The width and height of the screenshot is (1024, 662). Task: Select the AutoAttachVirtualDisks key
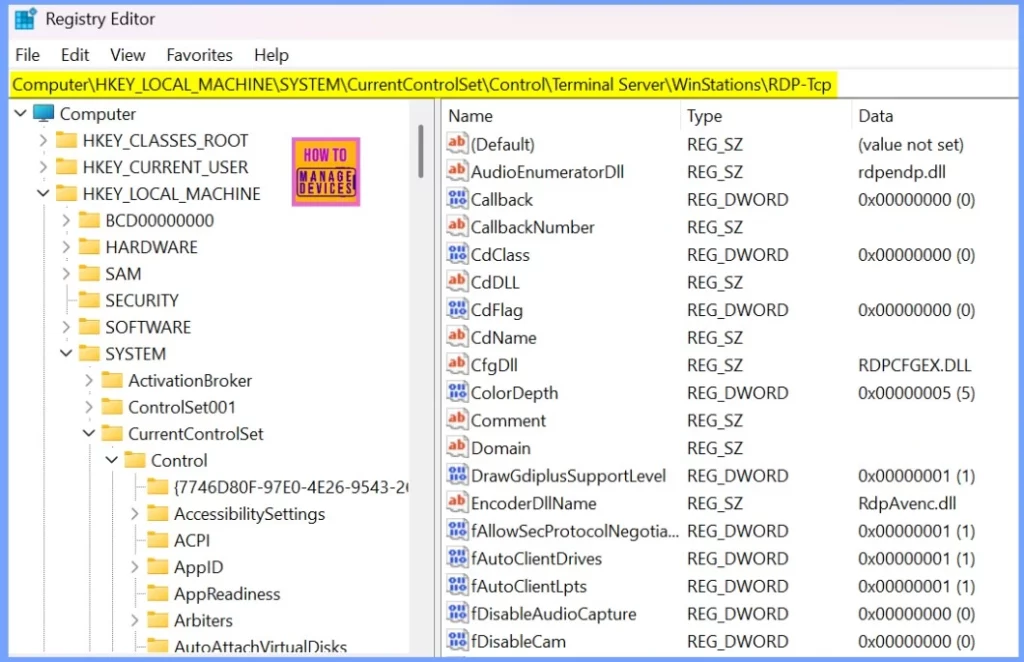click(x=260, y=646)
